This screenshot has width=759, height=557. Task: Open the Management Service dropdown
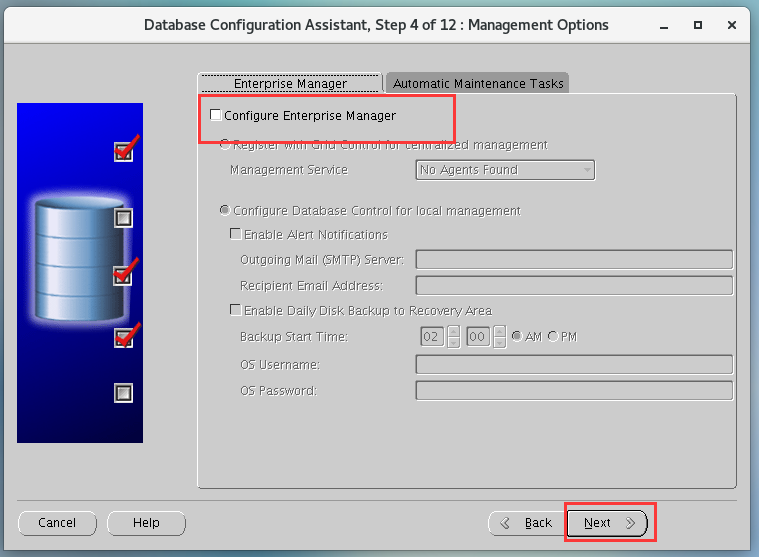tap(505, 170)
